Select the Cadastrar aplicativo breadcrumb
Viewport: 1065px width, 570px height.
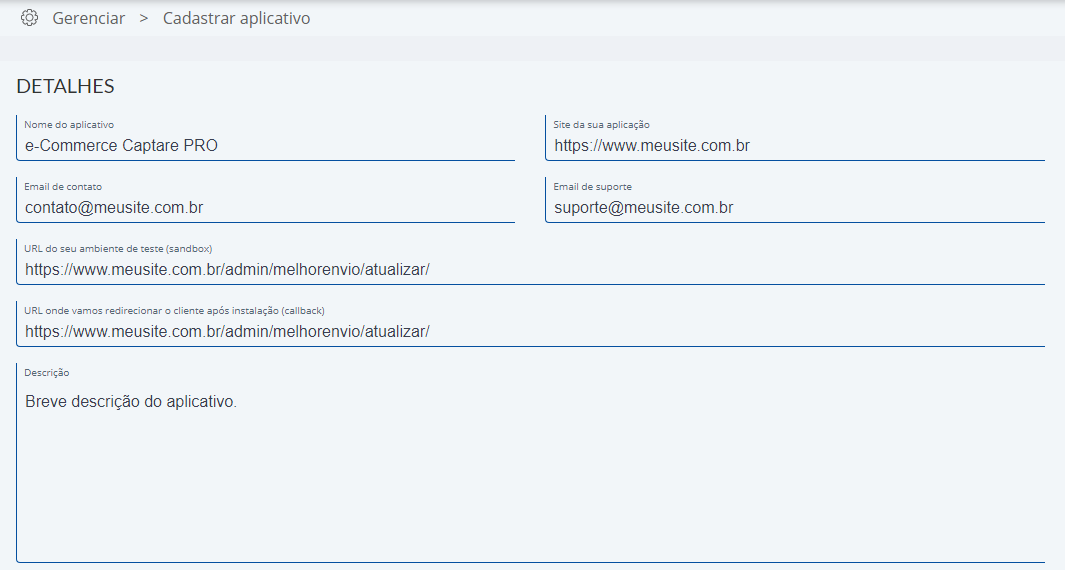[x=236, y=18]
